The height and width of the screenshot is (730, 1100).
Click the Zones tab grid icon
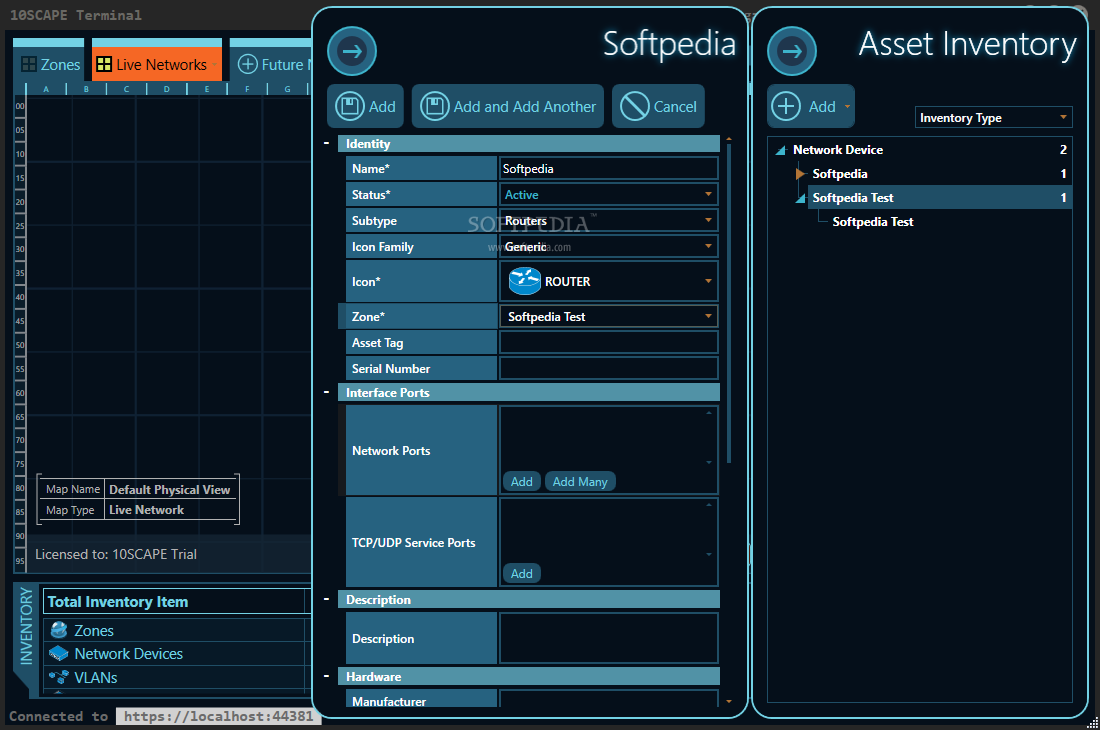click(x=29, y=65)
